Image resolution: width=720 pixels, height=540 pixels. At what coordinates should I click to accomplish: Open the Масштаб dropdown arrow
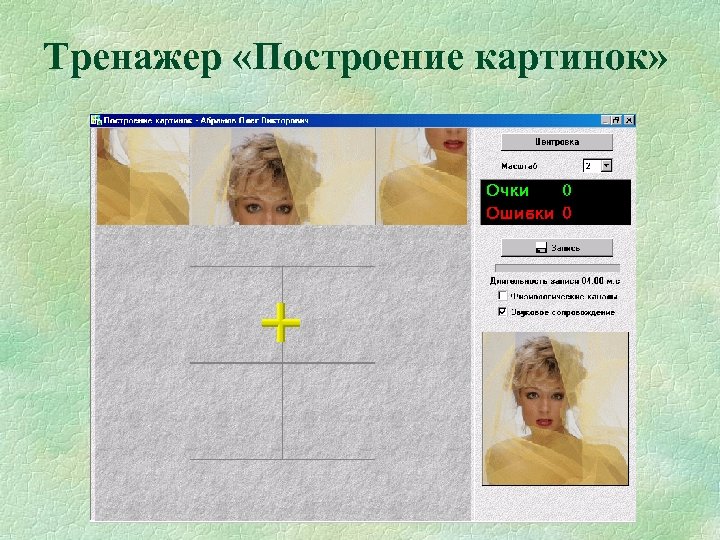pos(607,166)
